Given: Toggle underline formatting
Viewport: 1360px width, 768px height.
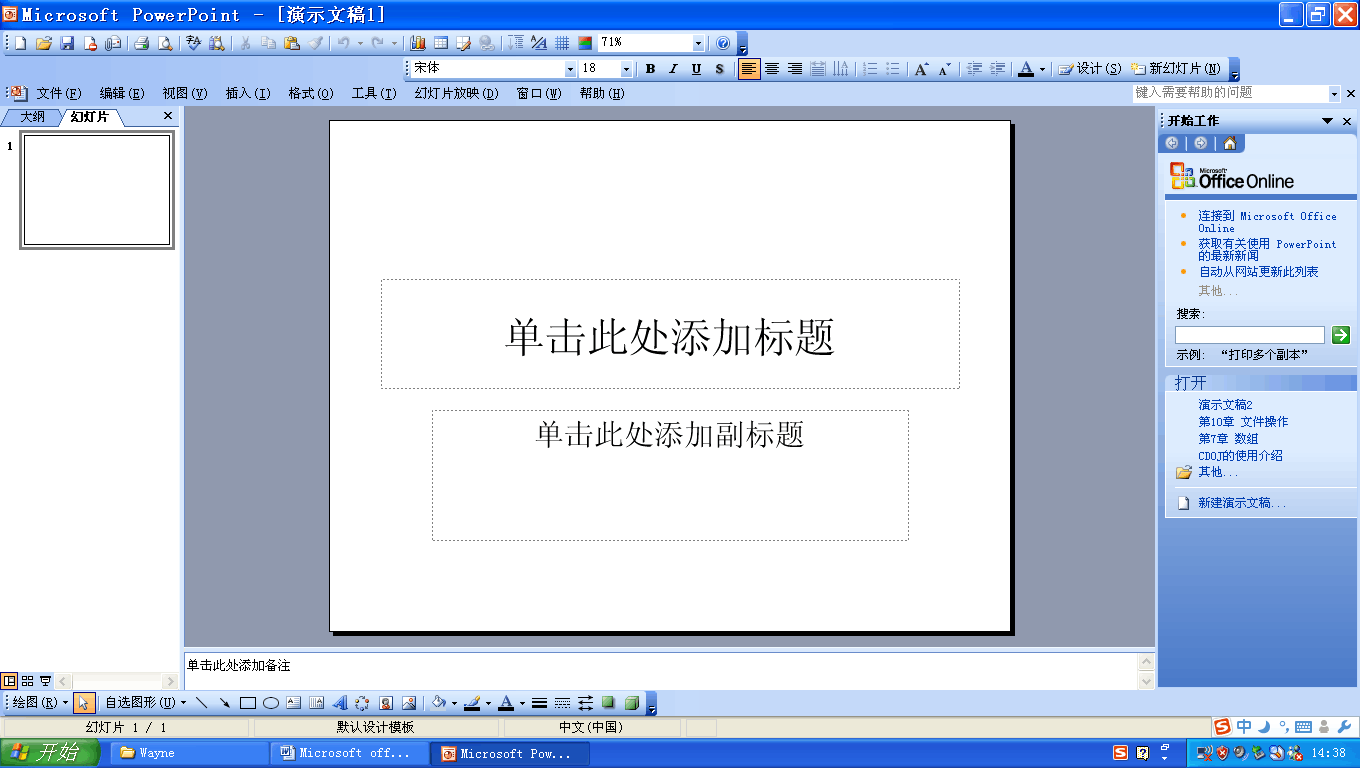Looking at the screenshot, I should (696, 69).
